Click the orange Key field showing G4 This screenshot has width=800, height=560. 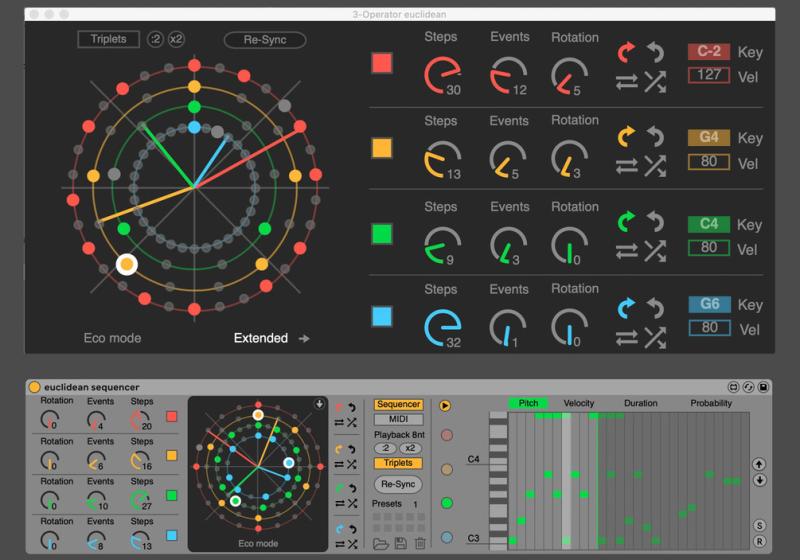(x=709, y=137)
